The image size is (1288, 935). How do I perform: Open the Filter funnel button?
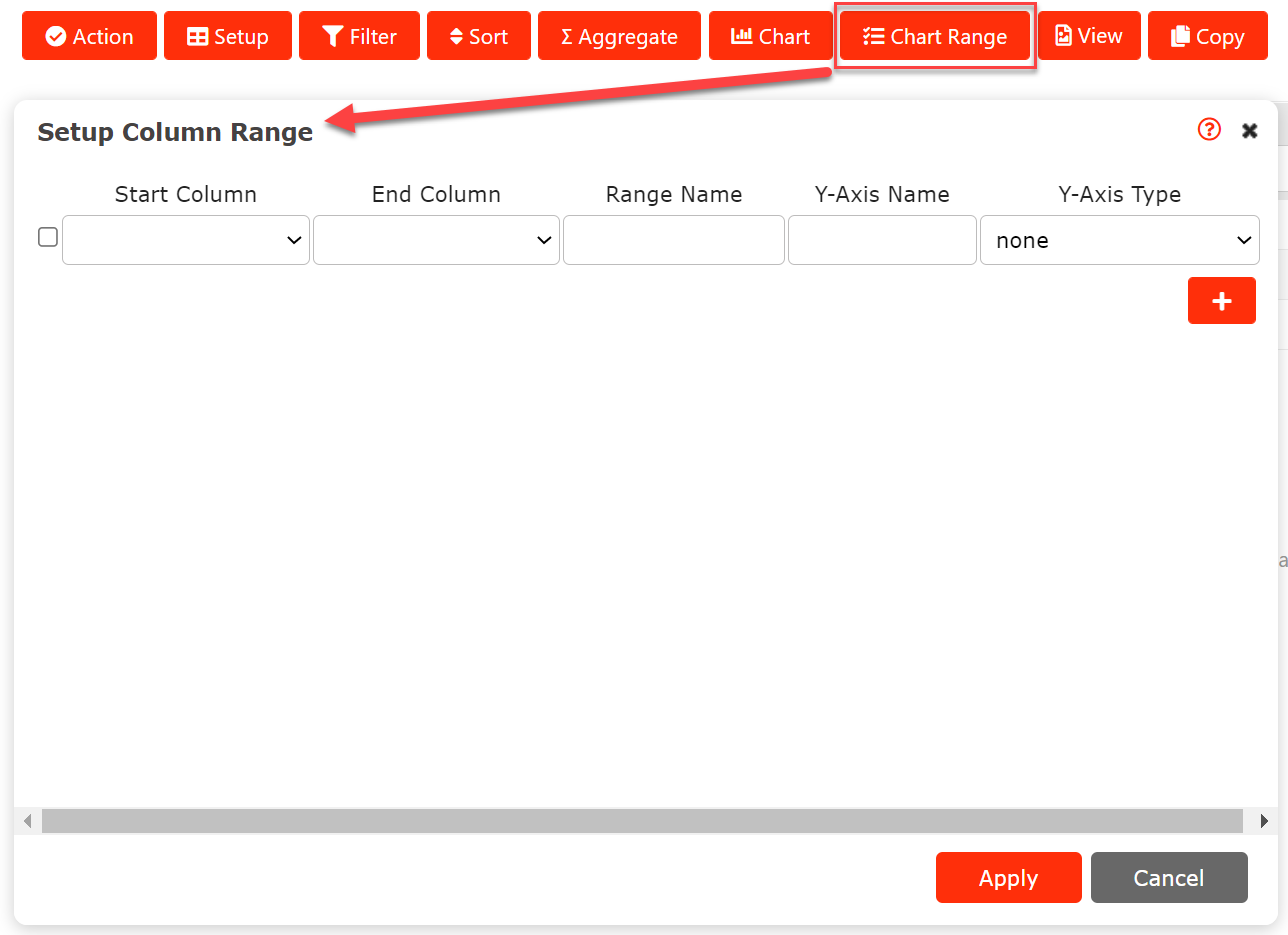coord(359,37)
